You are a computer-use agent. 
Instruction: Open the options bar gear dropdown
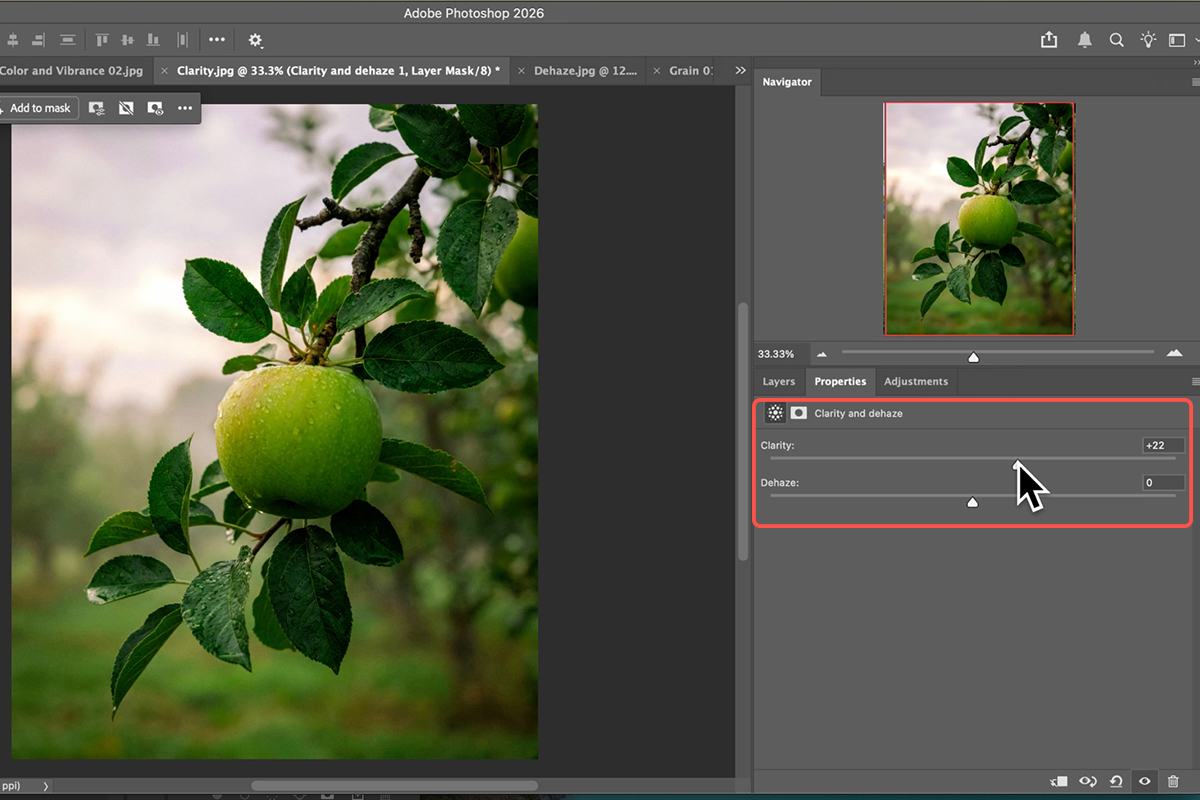pos(255,40)
